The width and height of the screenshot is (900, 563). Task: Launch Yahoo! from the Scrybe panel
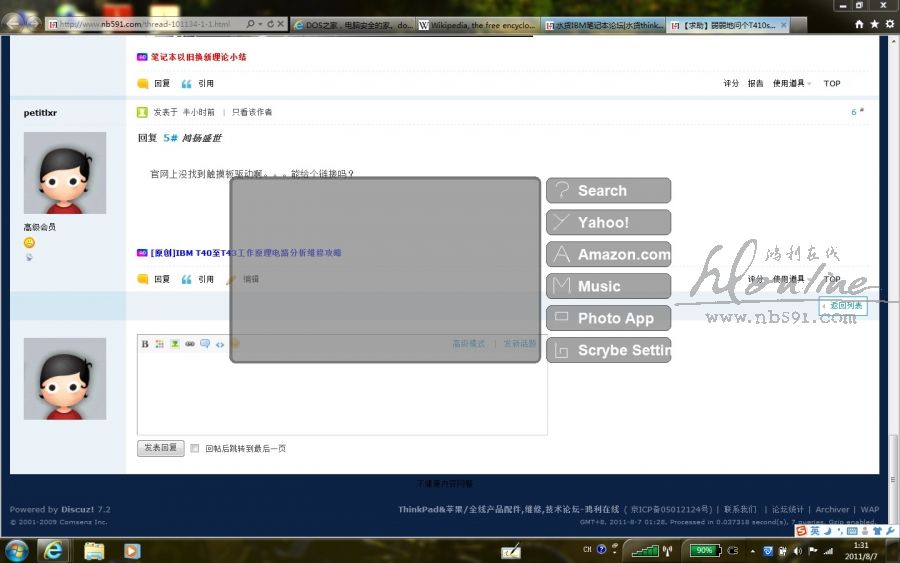coord(608,223)
